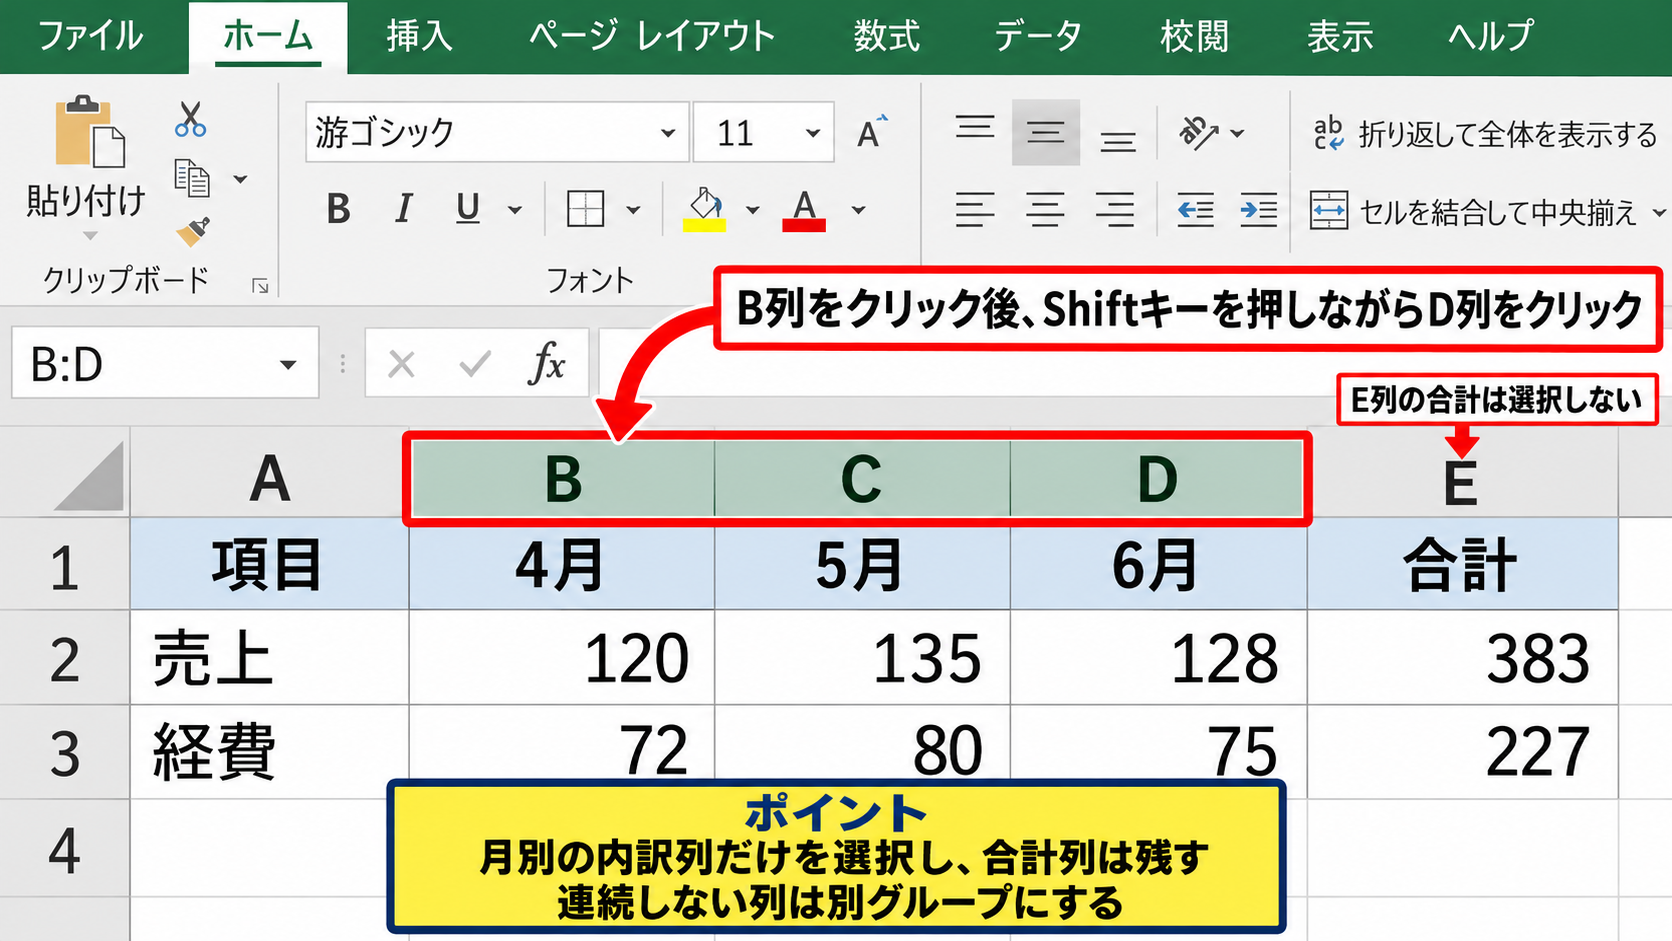Click the Insert Function fx icon
Viewport: 1672px width, 941px height.
tap(547, 363)
